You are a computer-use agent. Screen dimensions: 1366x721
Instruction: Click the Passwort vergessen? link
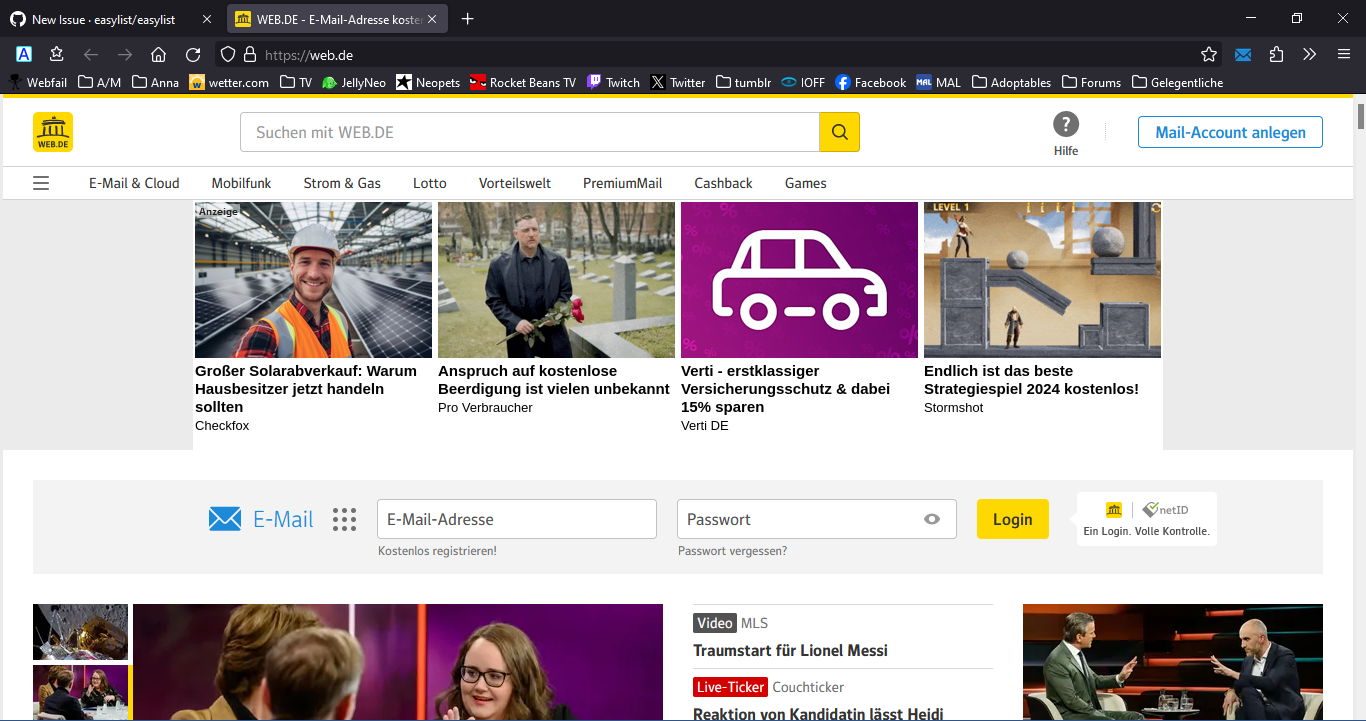click(732, 551)
